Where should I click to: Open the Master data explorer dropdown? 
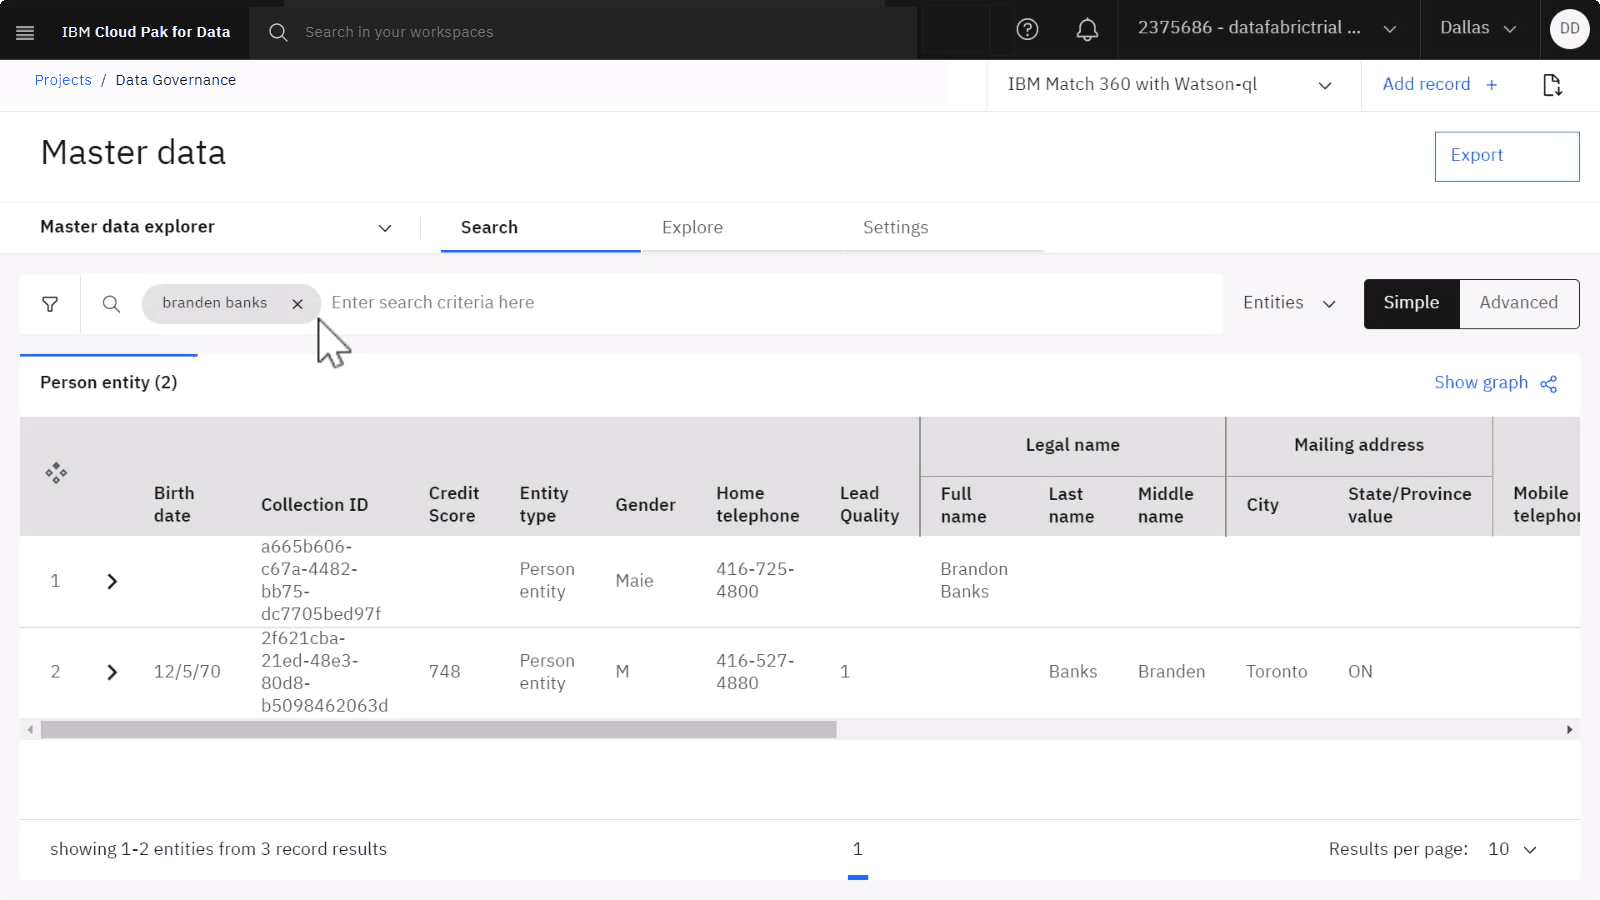coord(216,227)
